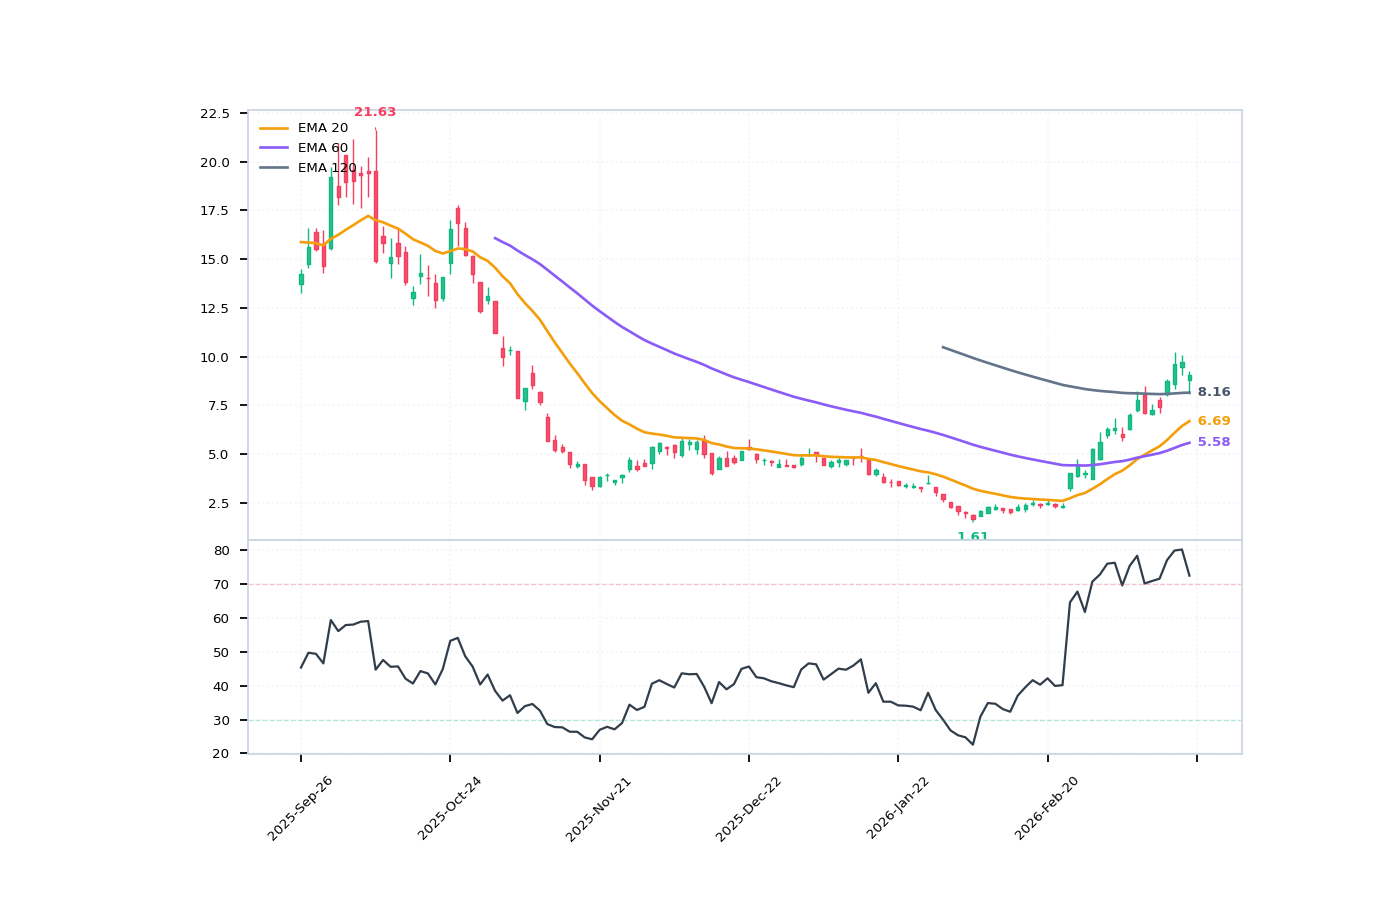
Task: Select the purple EMA 60 value 5.58
Action: tap(1213, 441)
